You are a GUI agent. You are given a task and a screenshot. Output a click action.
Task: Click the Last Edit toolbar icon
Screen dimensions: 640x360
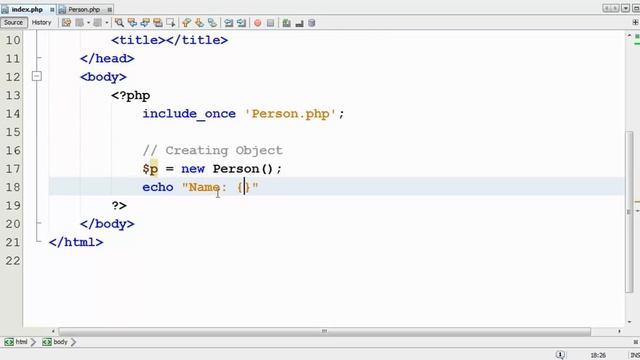click(66, 23)
